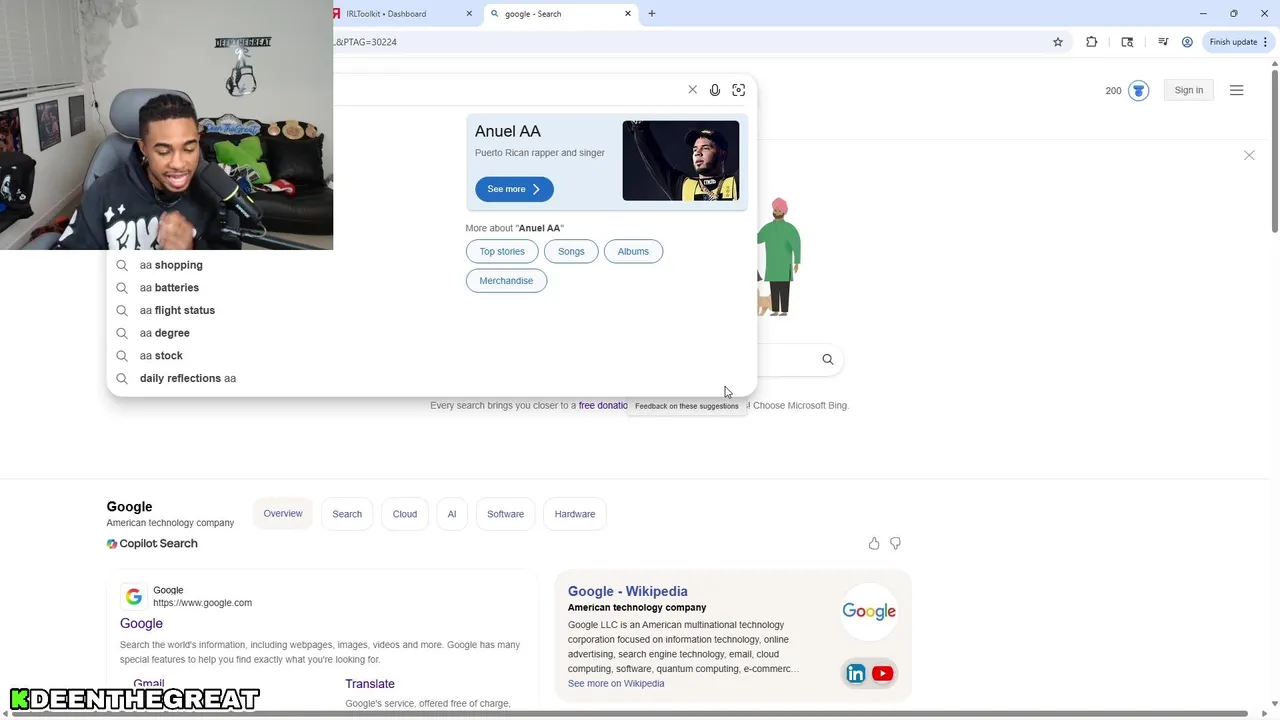Screen dimensions: 1280x720
Task: Open browser profile icon
Action: point(1187,42)
